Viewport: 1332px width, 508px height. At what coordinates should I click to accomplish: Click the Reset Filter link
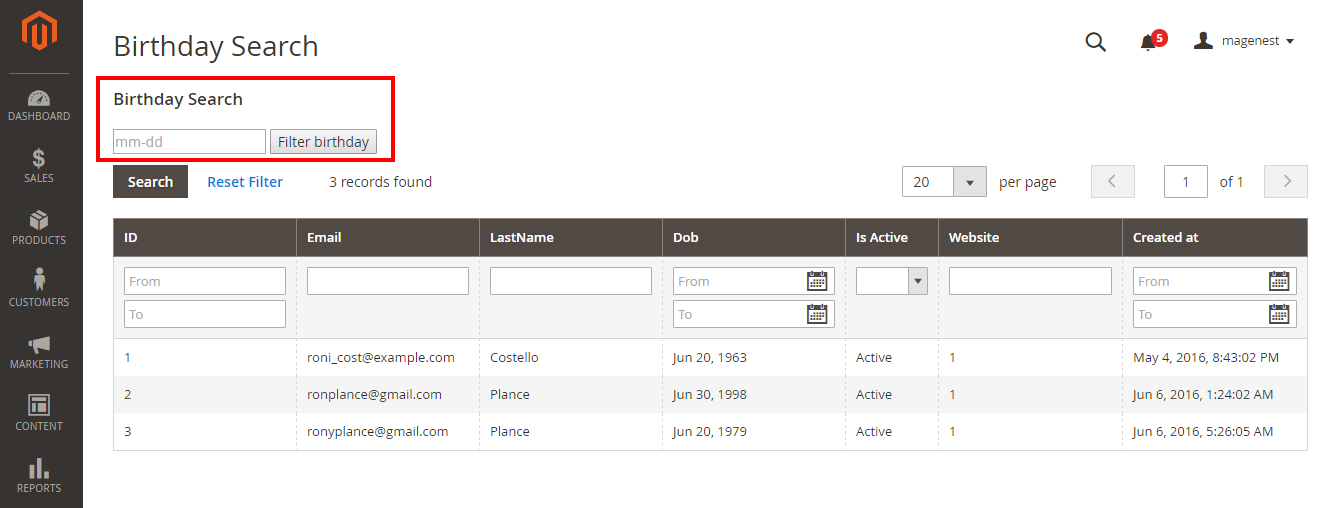(245, 182)
